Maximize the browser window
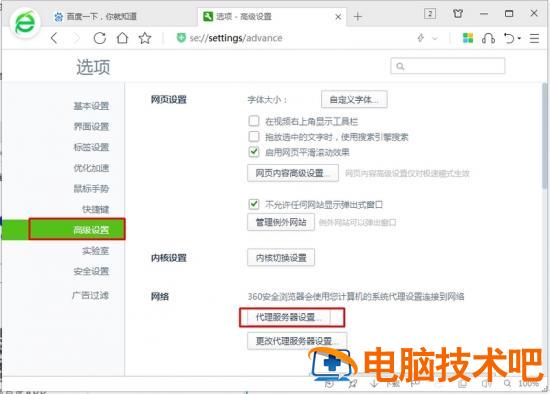 (509, 14)
